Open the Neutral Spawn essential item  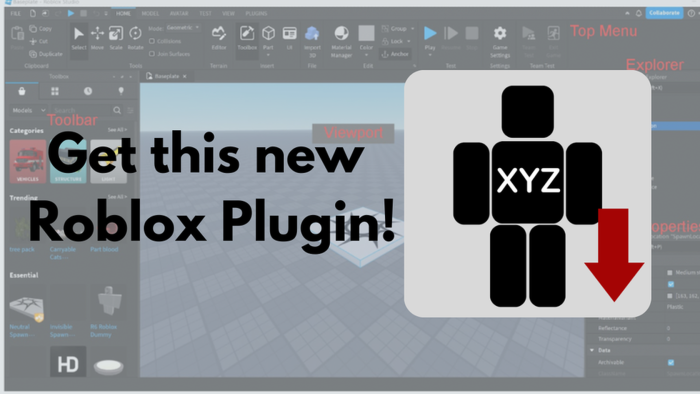click(x=26, y=312)
